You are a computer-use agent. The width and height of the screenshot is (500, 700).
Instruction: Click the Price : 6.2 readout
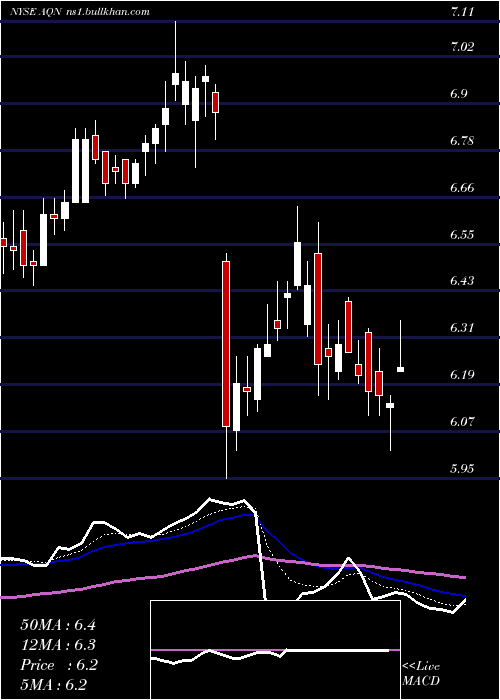tap(58, 665)
